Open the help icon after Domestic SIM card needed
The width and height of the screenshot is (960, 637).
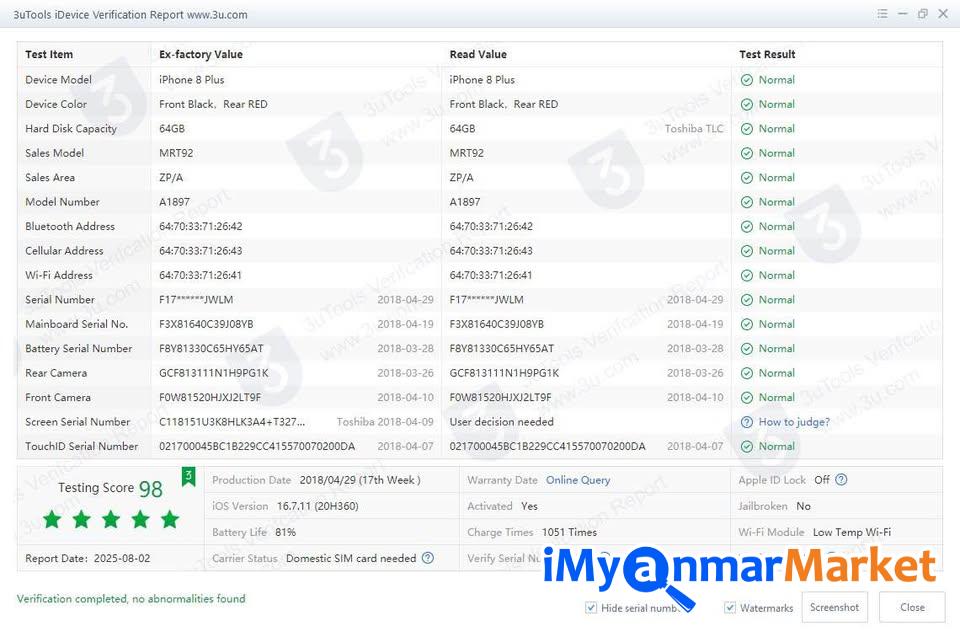[x=428, y=558]
